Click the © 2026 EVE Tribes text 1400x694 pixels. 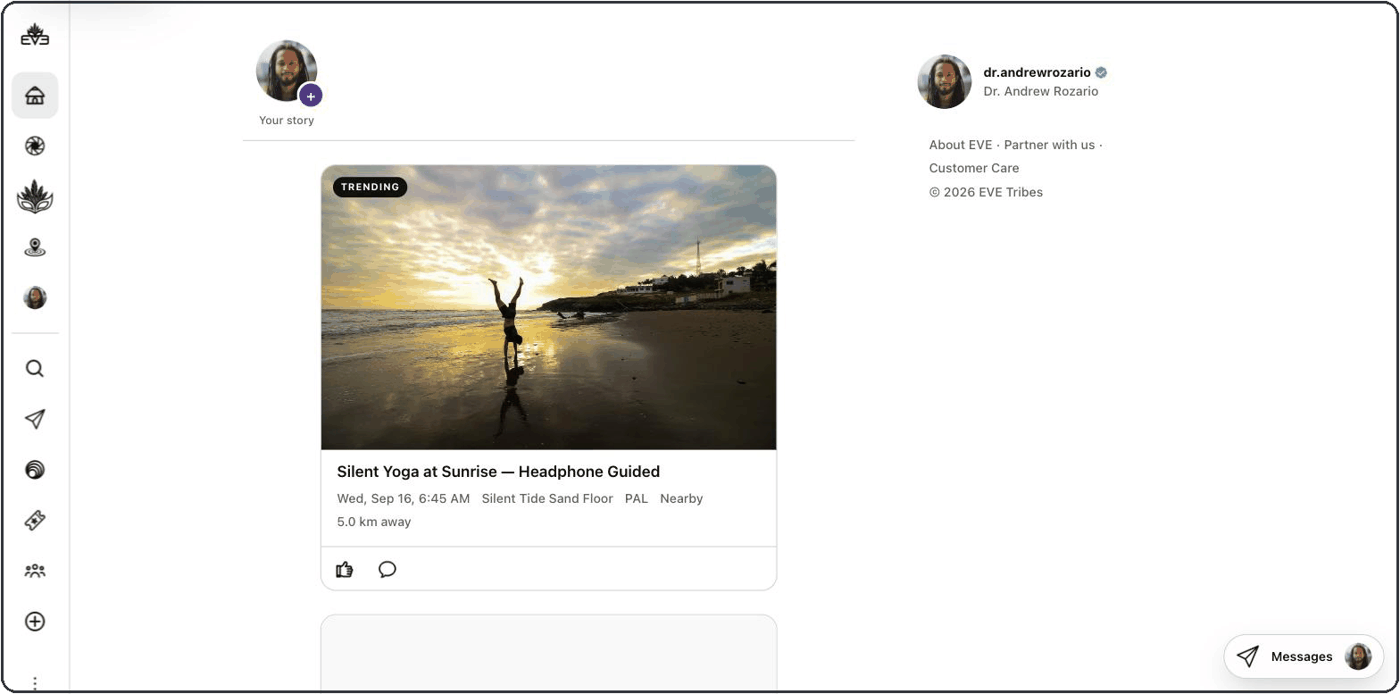(x=986, y=192)
